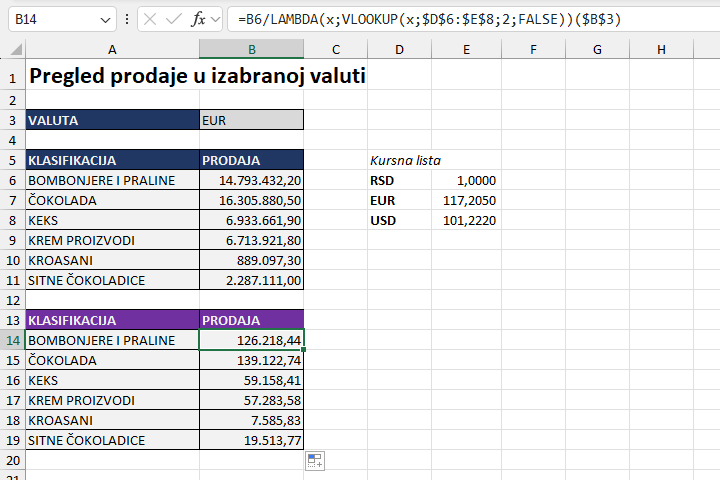
Task: Select the 'Kursna lista' label cell
Action: click(x=405, y=160)
